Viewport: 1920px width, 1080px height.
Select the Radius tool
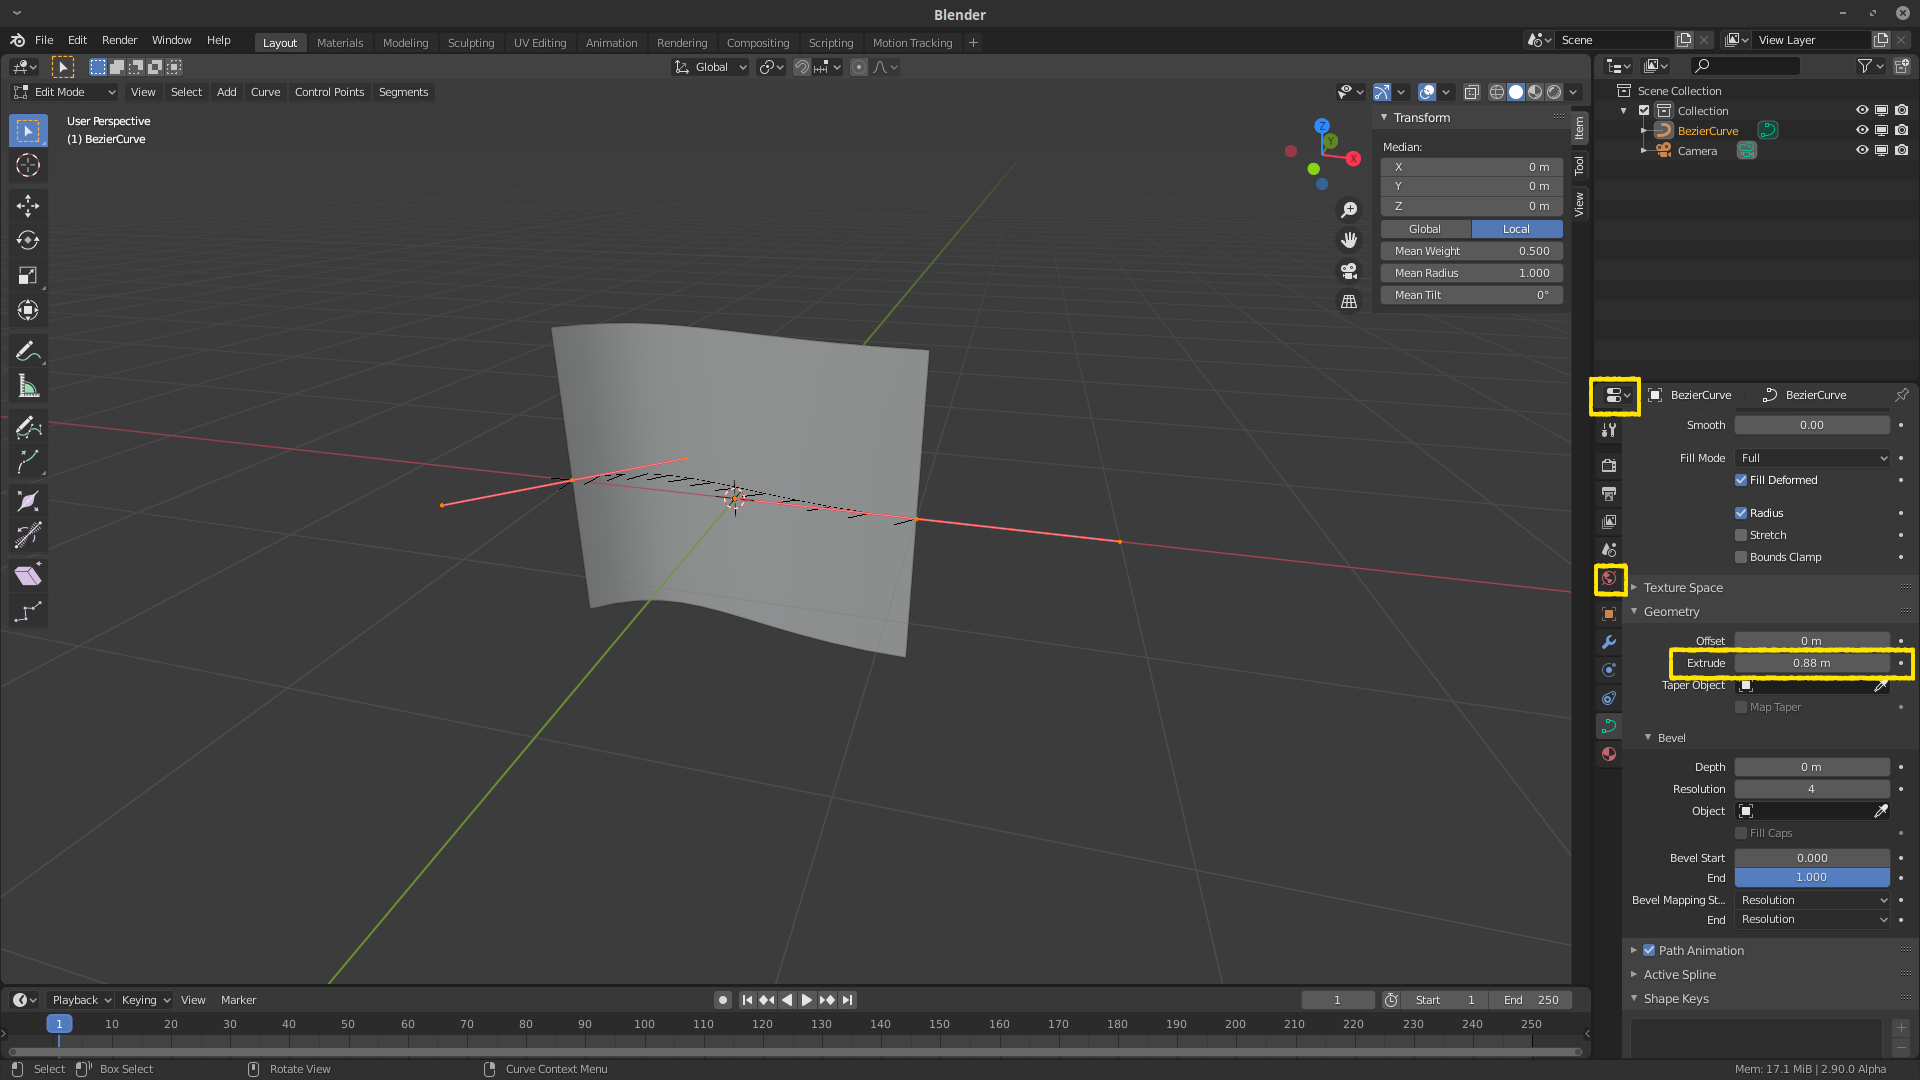click(x=28, y=502)
